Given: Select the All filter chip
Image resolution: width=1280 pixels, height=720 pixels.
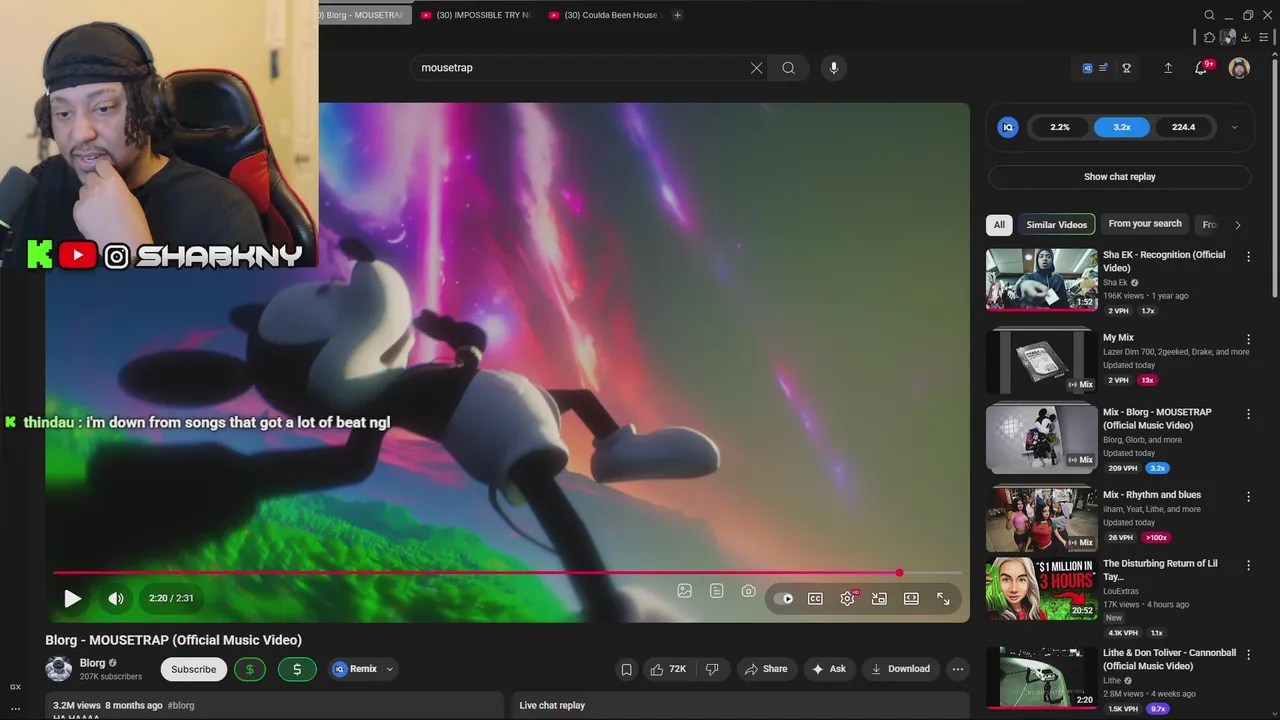Looking at the screenshot, I should coord(999,225).
